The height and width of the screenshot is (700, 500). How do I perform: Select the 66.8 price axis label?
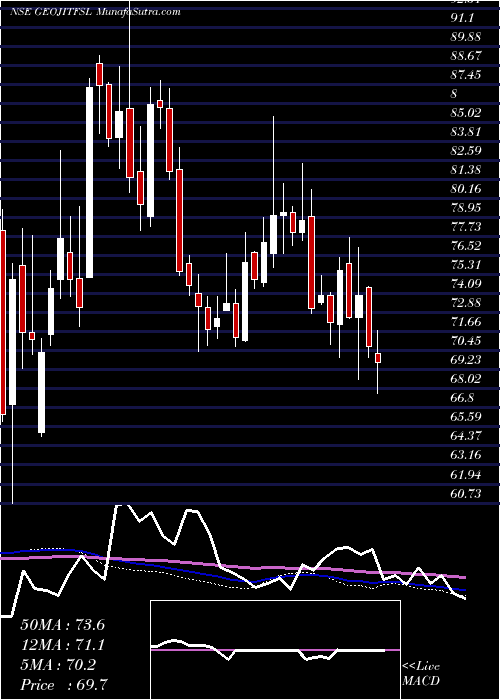point(462,398)
